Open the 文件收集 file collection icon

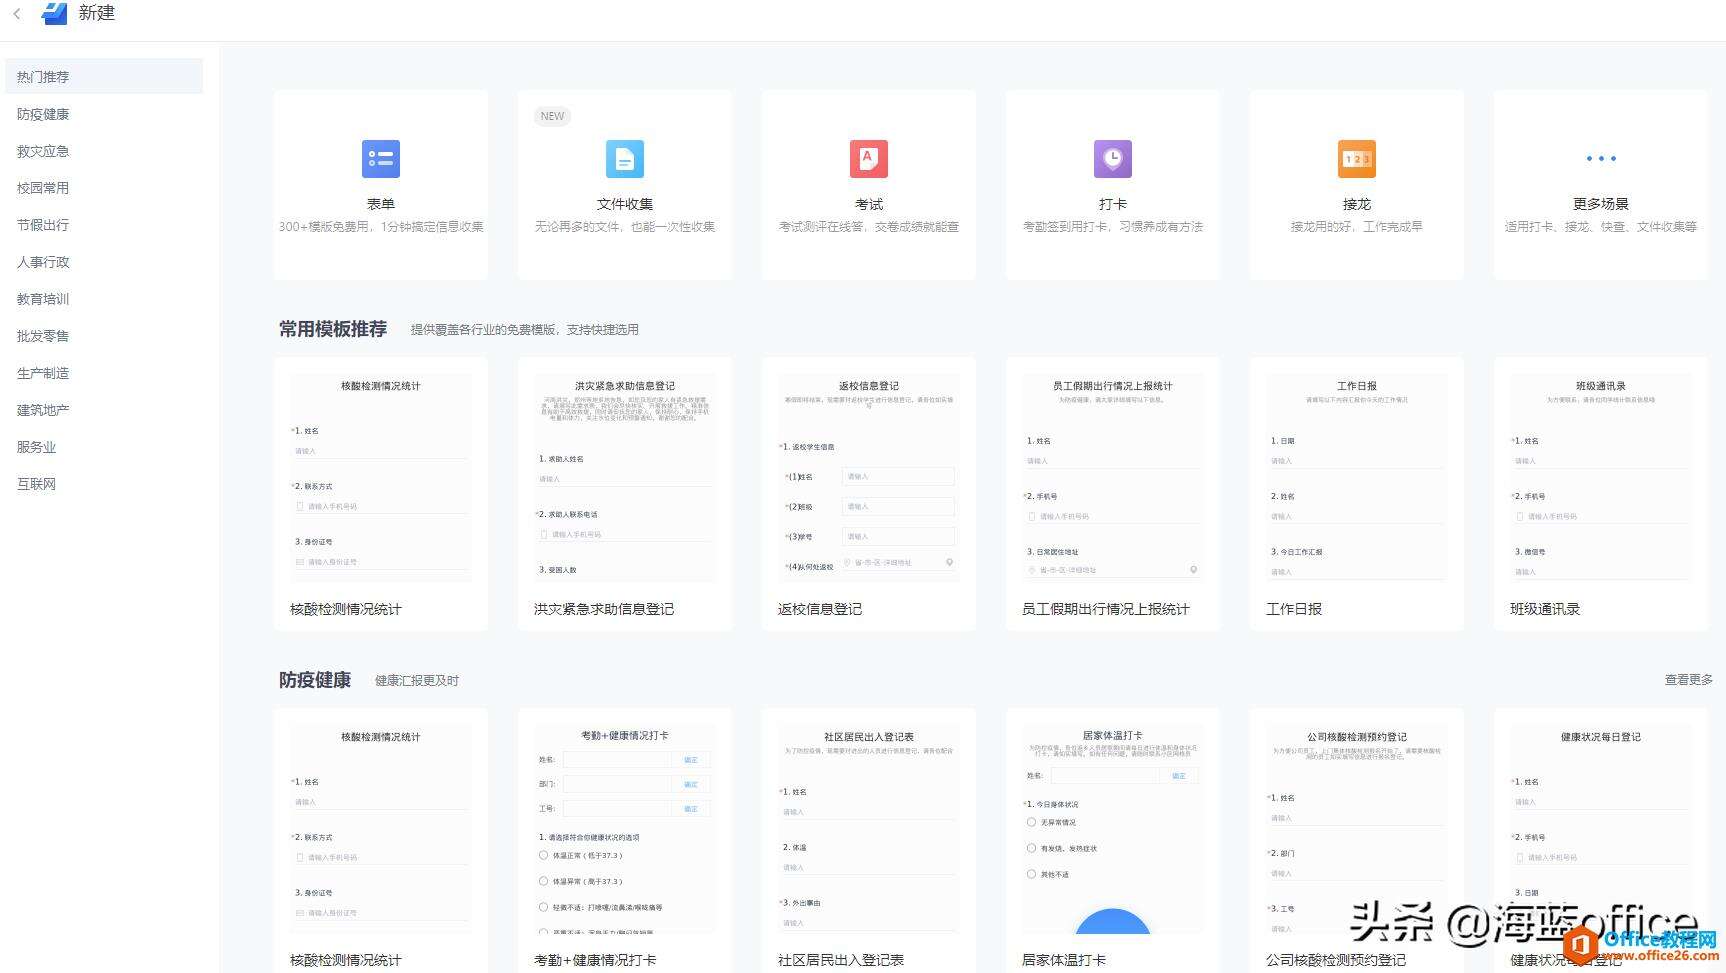coord(625,159)
